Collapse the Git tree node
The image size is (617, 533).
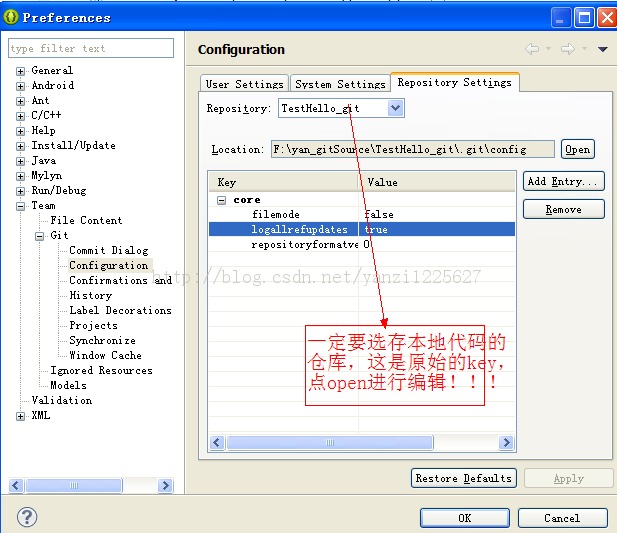pyautogui.click(x=39, y=236)
